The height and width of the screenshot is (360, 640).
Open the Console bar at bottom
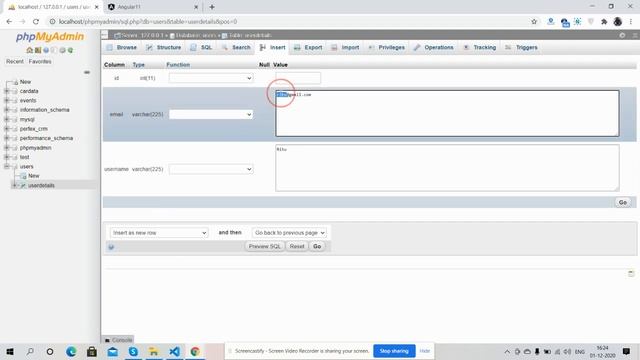tap(118, 340)
